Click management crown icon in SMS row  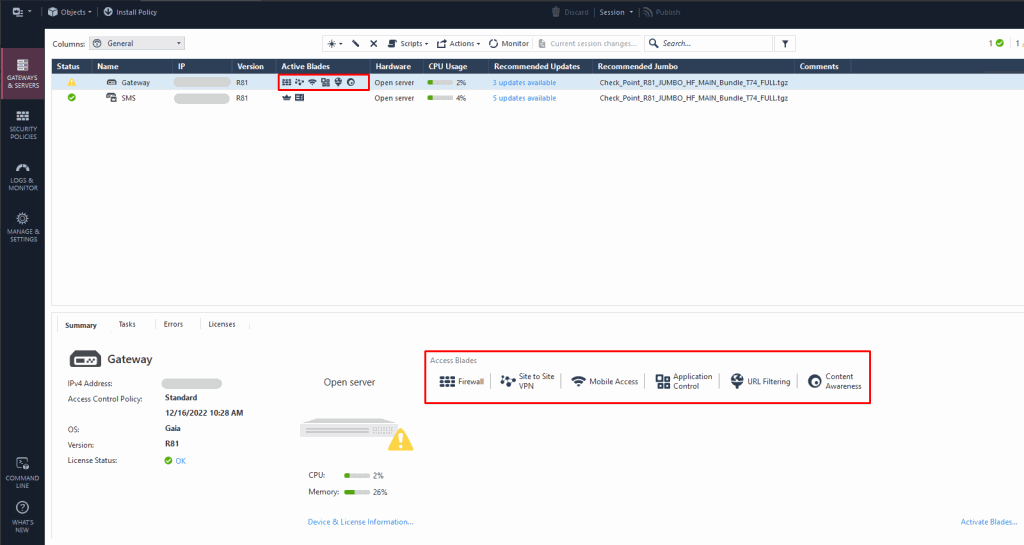pos(286,97)
